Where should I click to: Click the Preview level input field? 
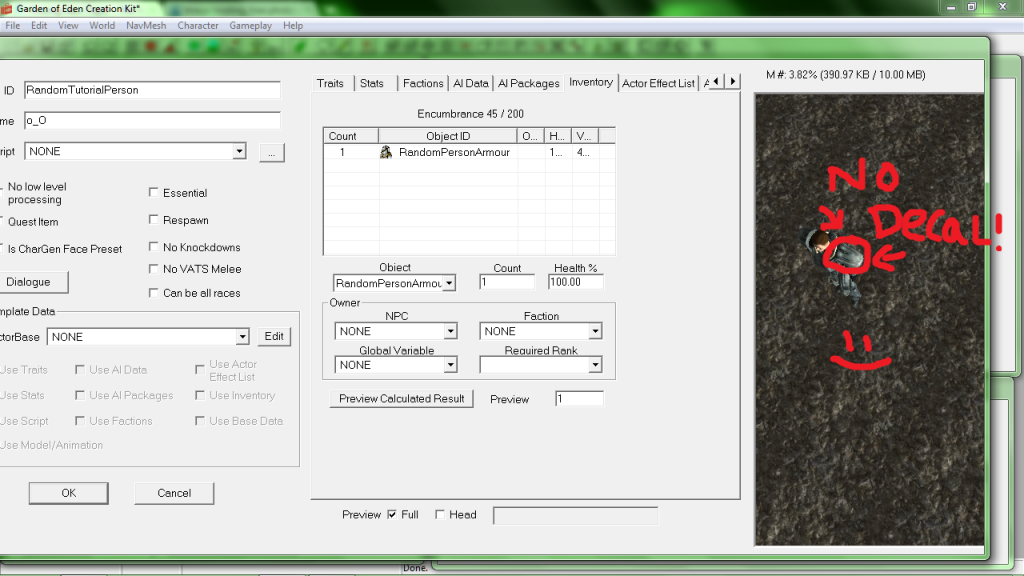pos(579,398)
